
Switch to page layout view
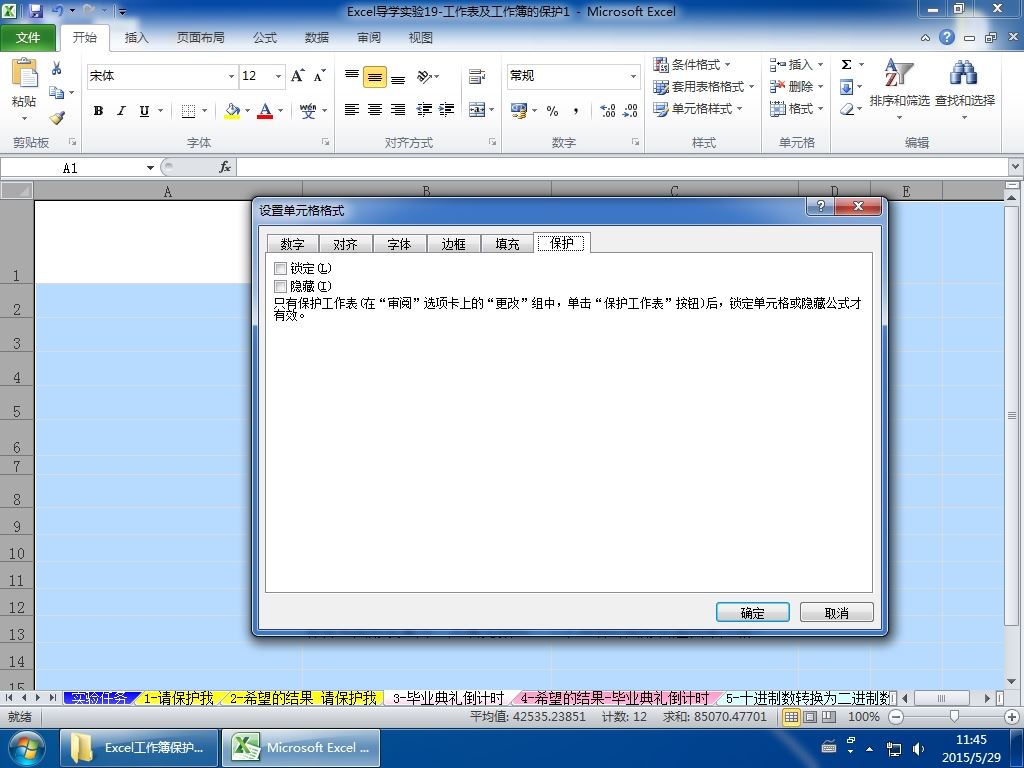[810, 717]
